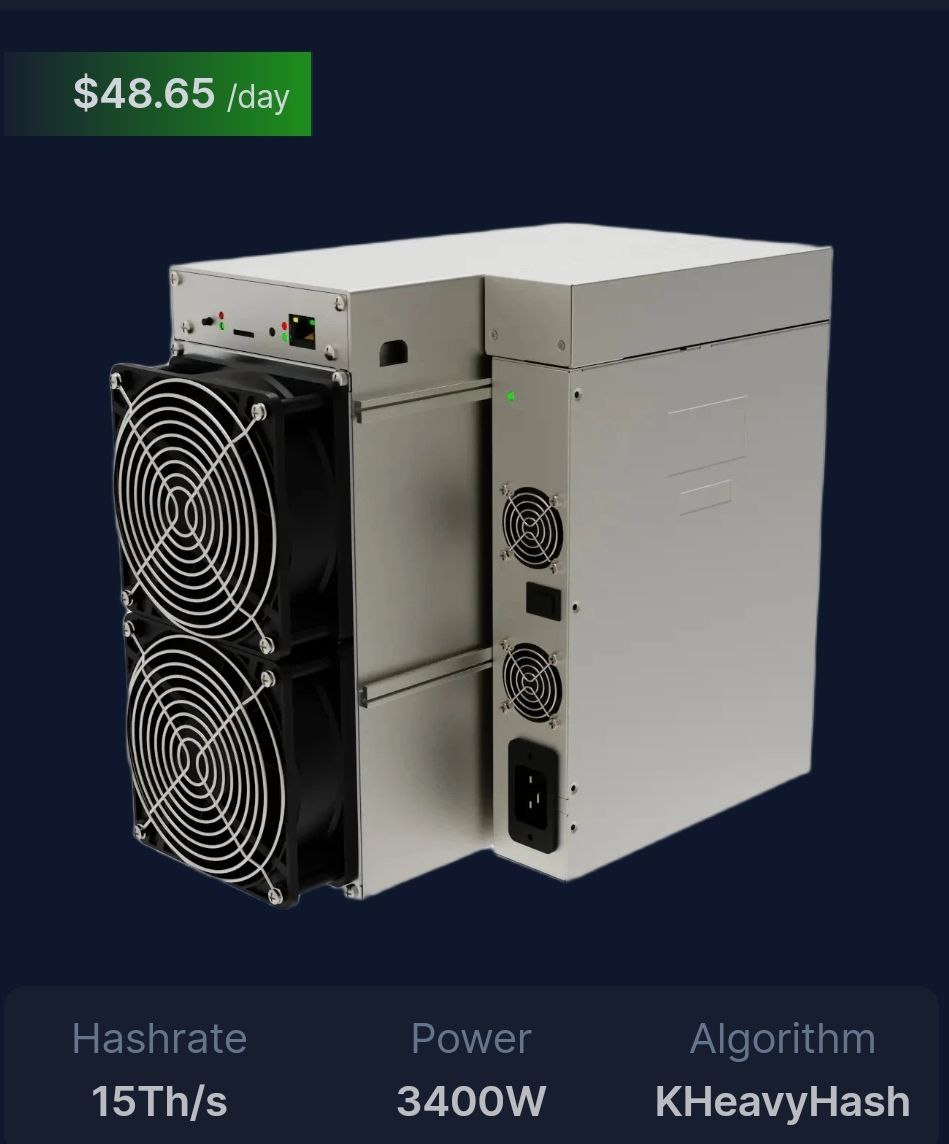
Task: Click the KHeavyHash algorithm value
Action: pos(783,1101)
